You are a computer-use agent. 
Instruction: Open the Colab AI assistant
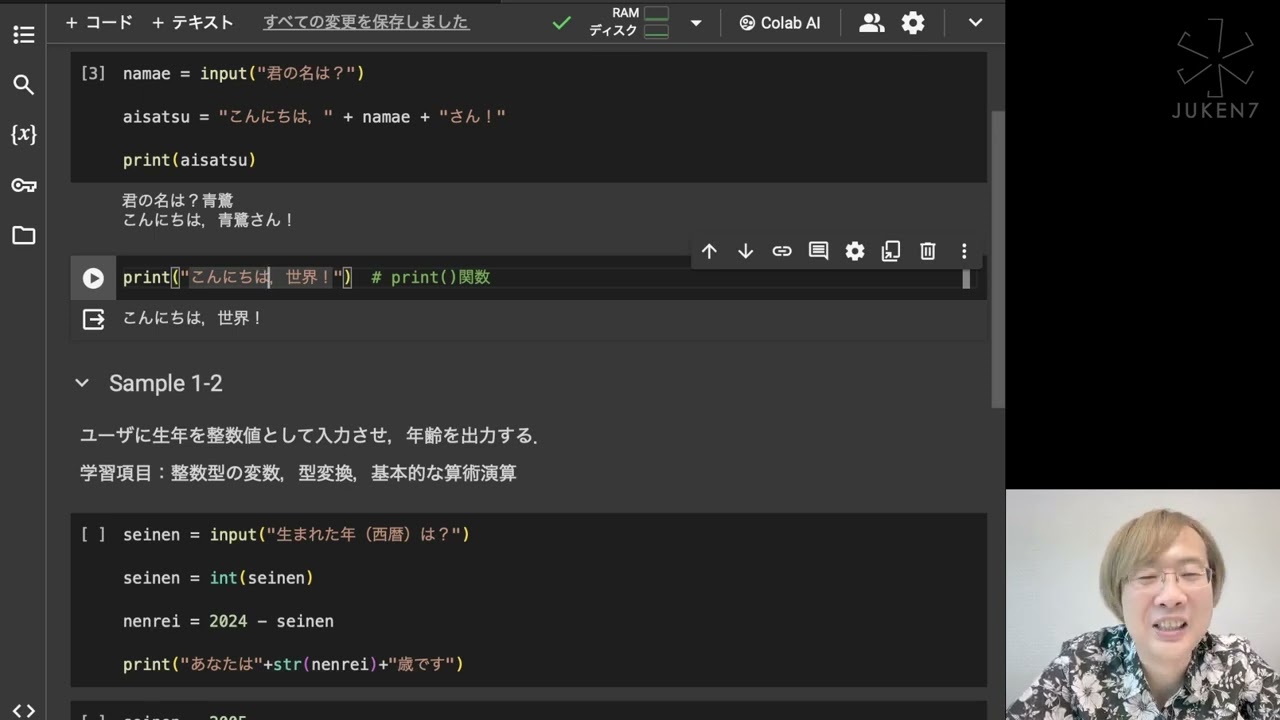click(x=780, y=23)
